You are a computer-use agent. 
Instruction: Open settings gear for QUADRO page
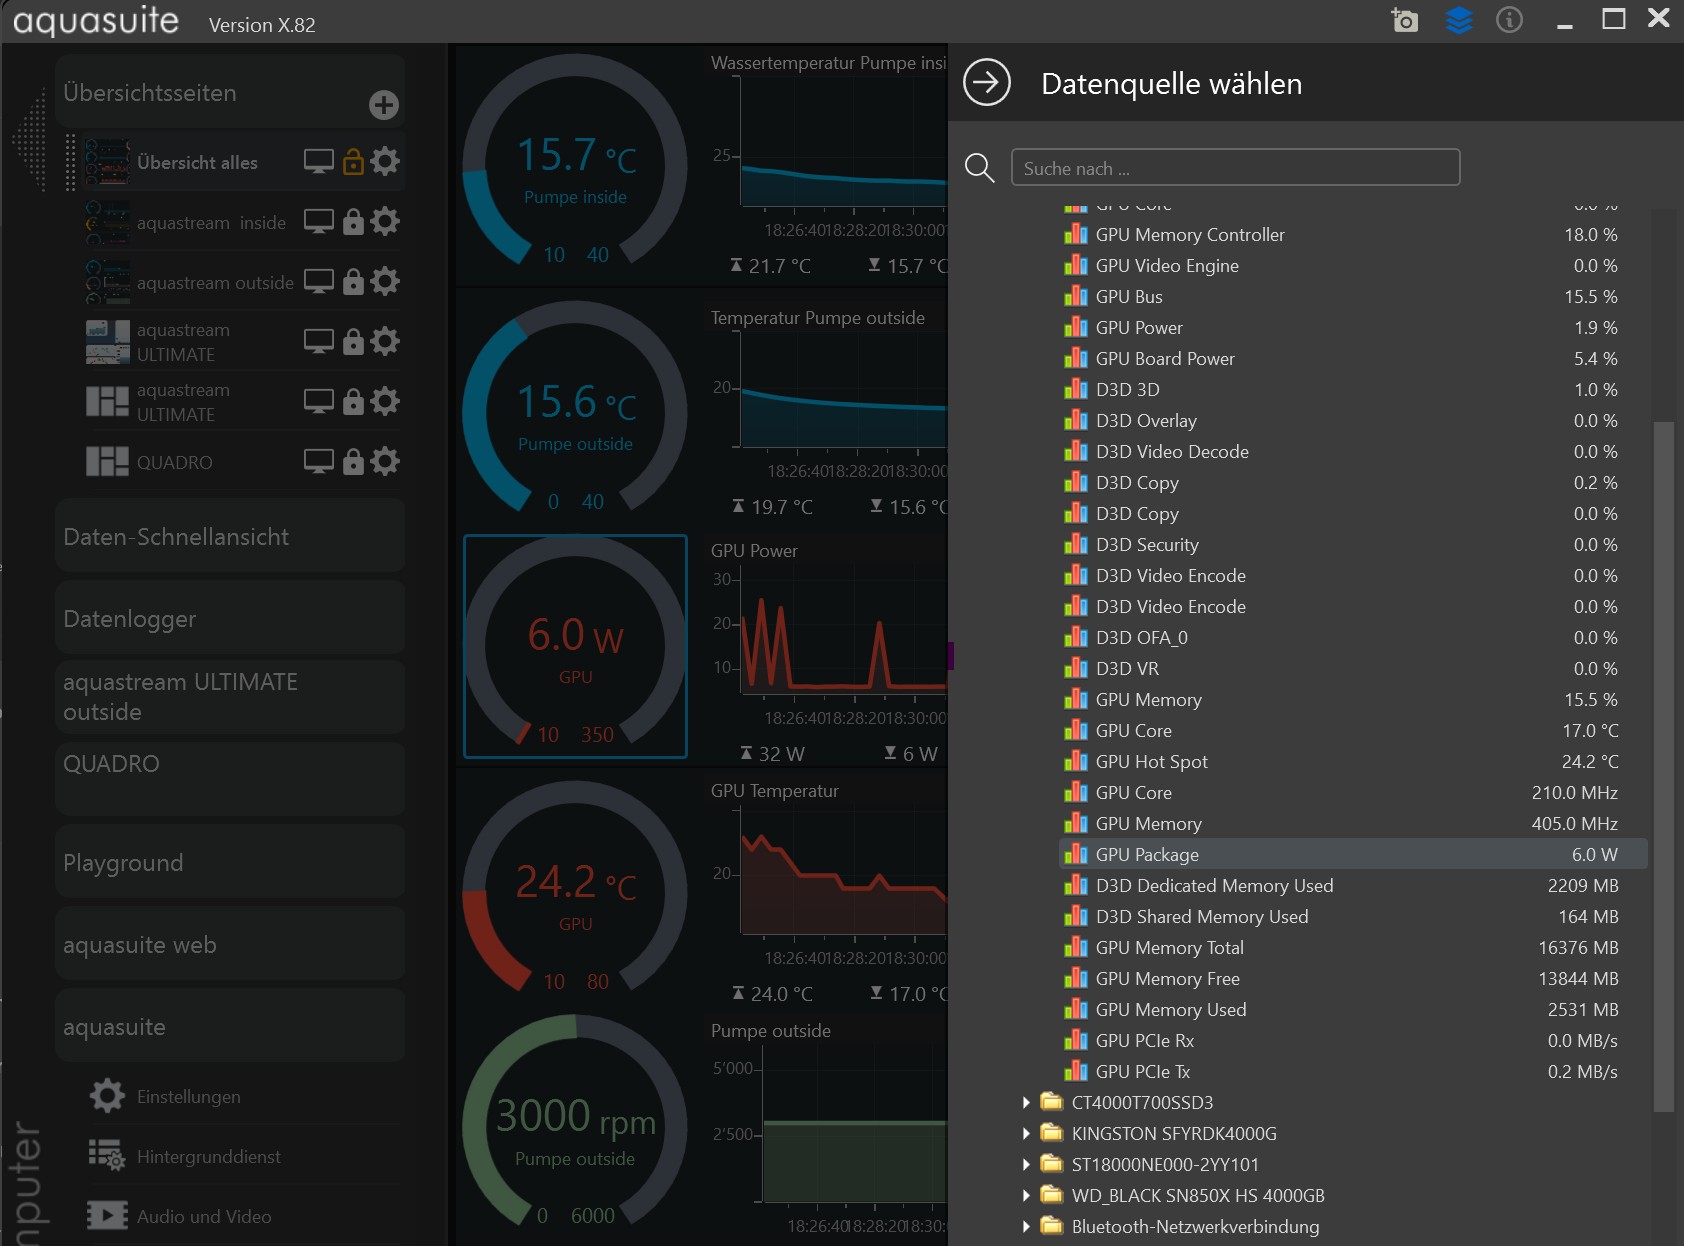[385, 461]
